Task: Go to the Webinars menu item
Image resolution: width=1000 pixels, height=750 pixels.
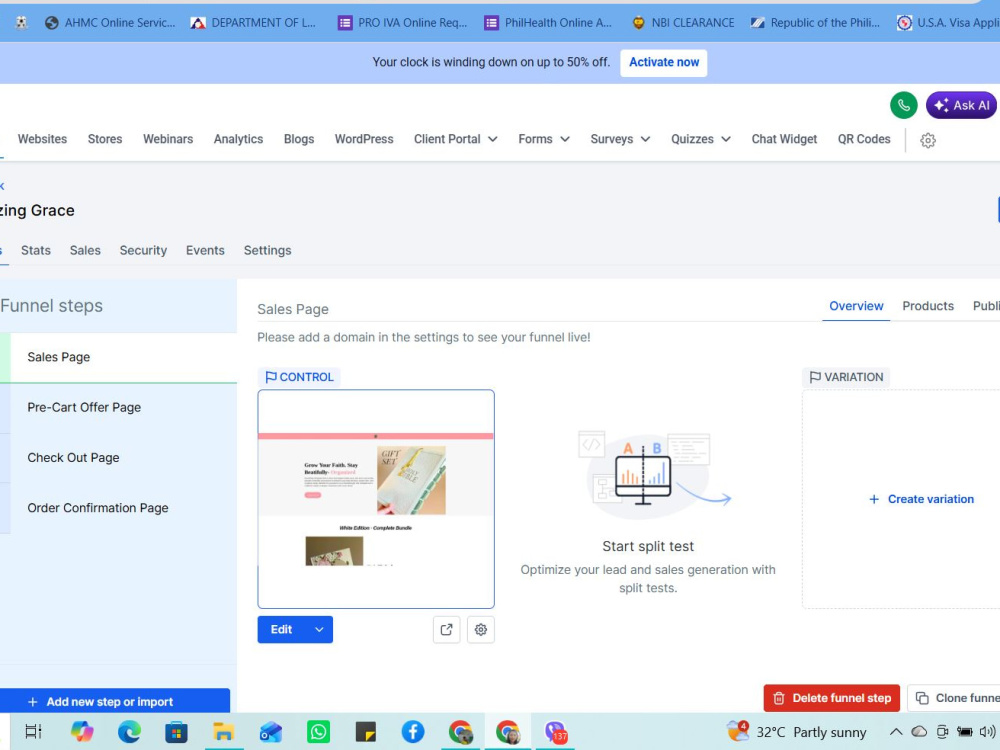Action: click(x=168, y=139)
